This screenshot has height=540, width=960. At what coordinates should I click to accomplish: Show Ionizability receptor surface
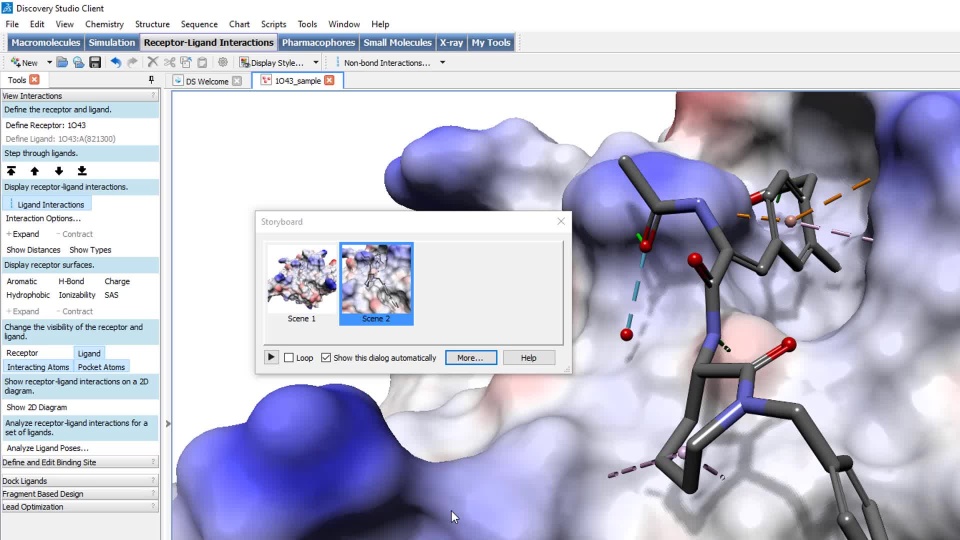coord(77,295)
